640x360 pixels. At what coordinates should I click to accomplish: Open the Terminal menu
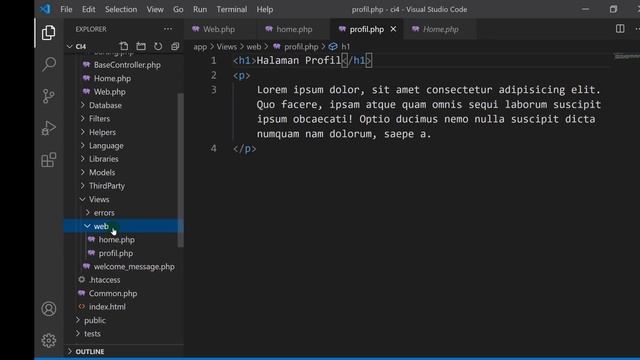[231, 9]
